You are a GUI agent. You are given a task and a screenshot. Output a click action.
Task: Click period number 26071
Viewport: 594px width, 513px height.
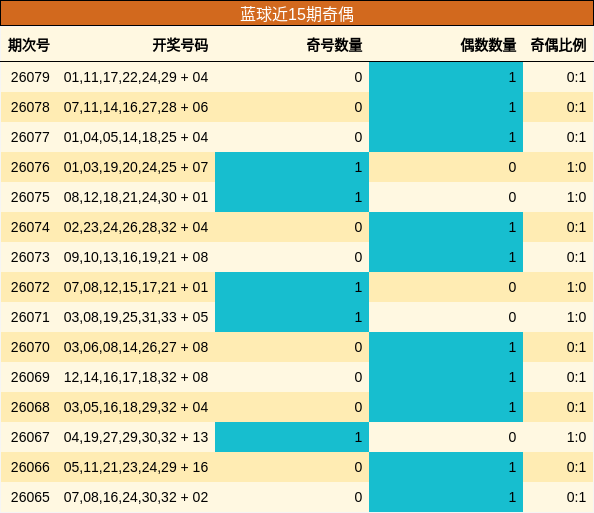[x=30, y=317]
